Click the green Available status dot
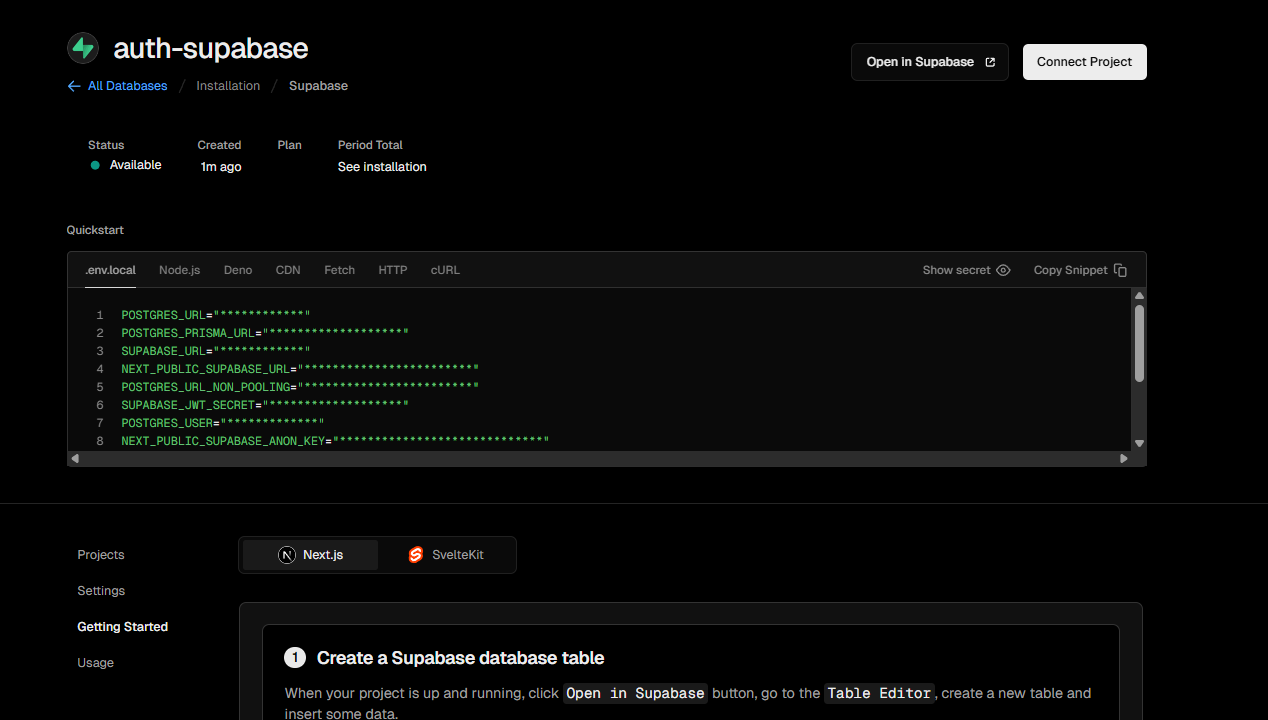Image resolution: width=1268 pixels, height=720 pixels. (x=96, y=165)
